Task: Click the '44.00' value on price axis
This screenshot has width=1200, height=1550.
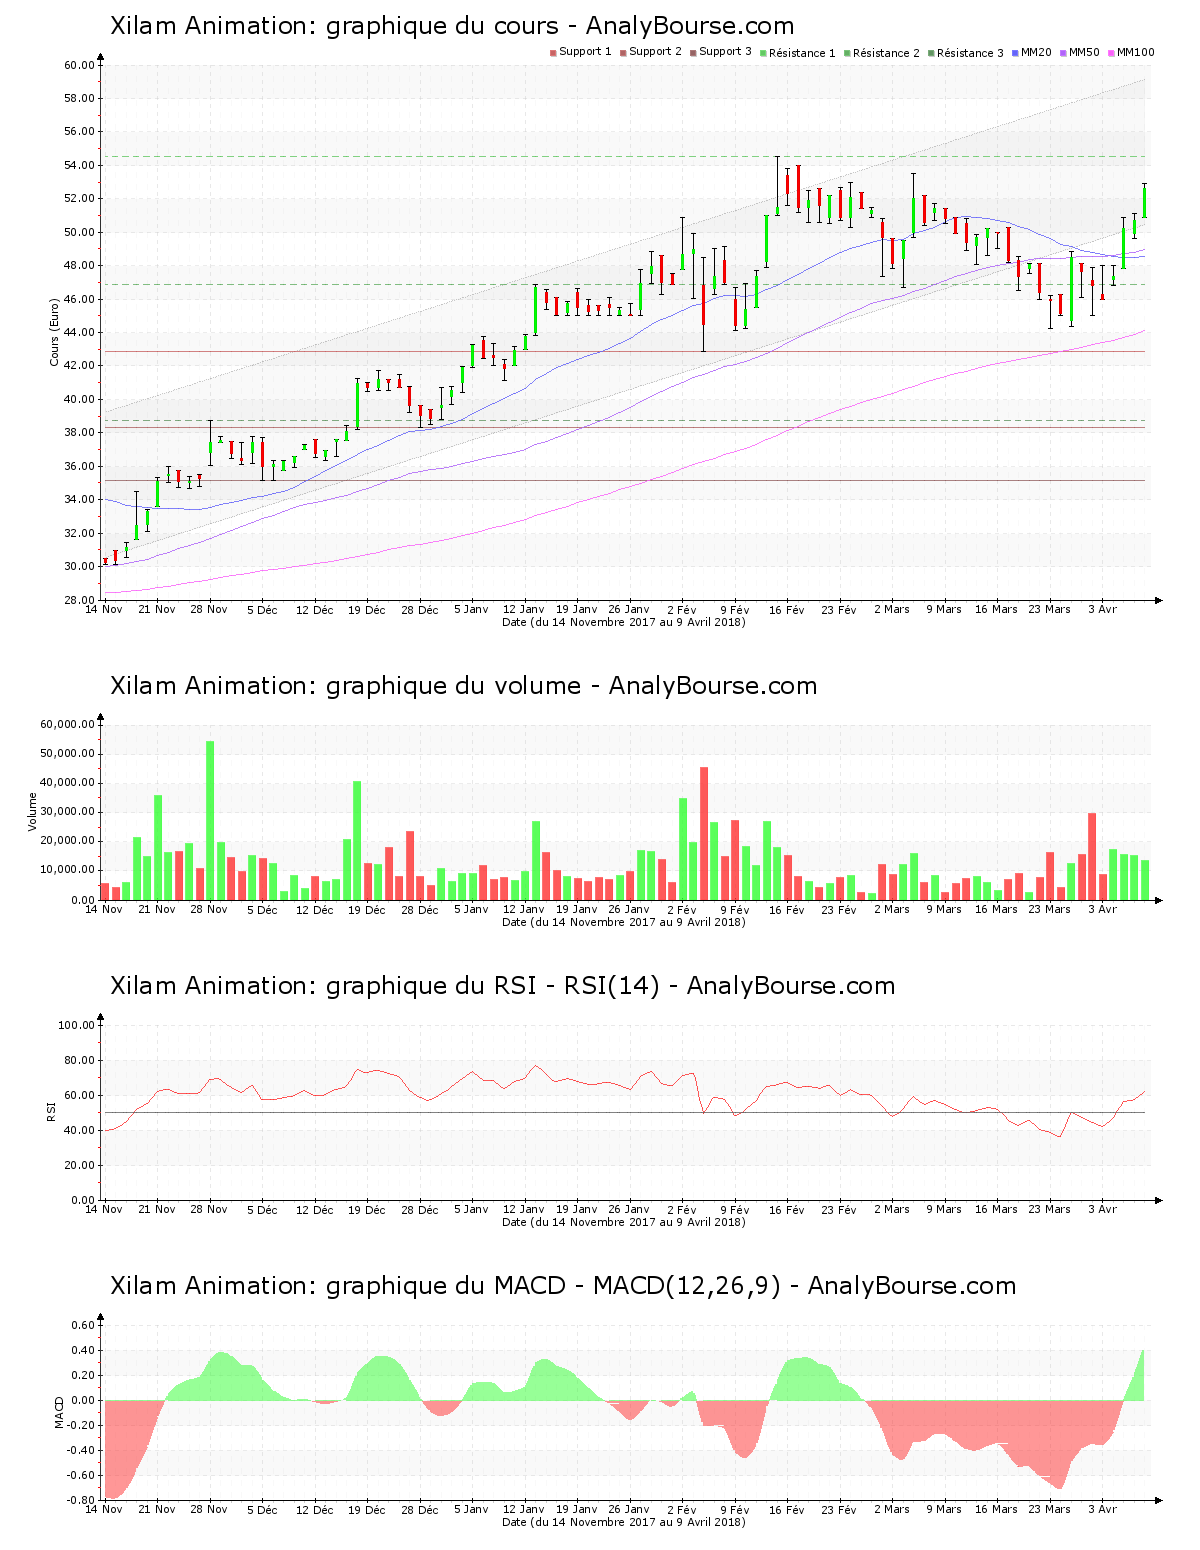Action: pyautogui.click(x=79, y=333)
